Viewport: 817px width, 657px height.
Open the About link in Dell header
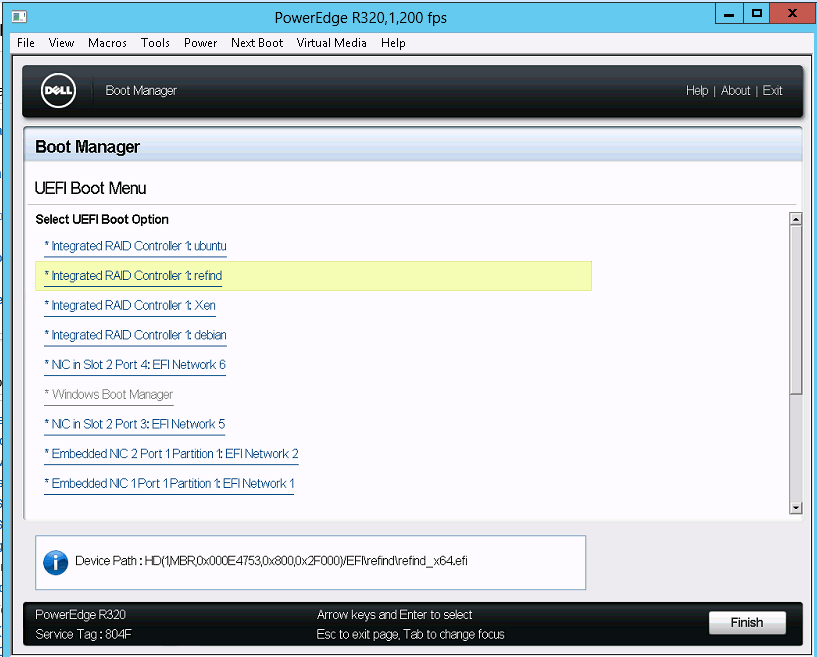(735, 91)
